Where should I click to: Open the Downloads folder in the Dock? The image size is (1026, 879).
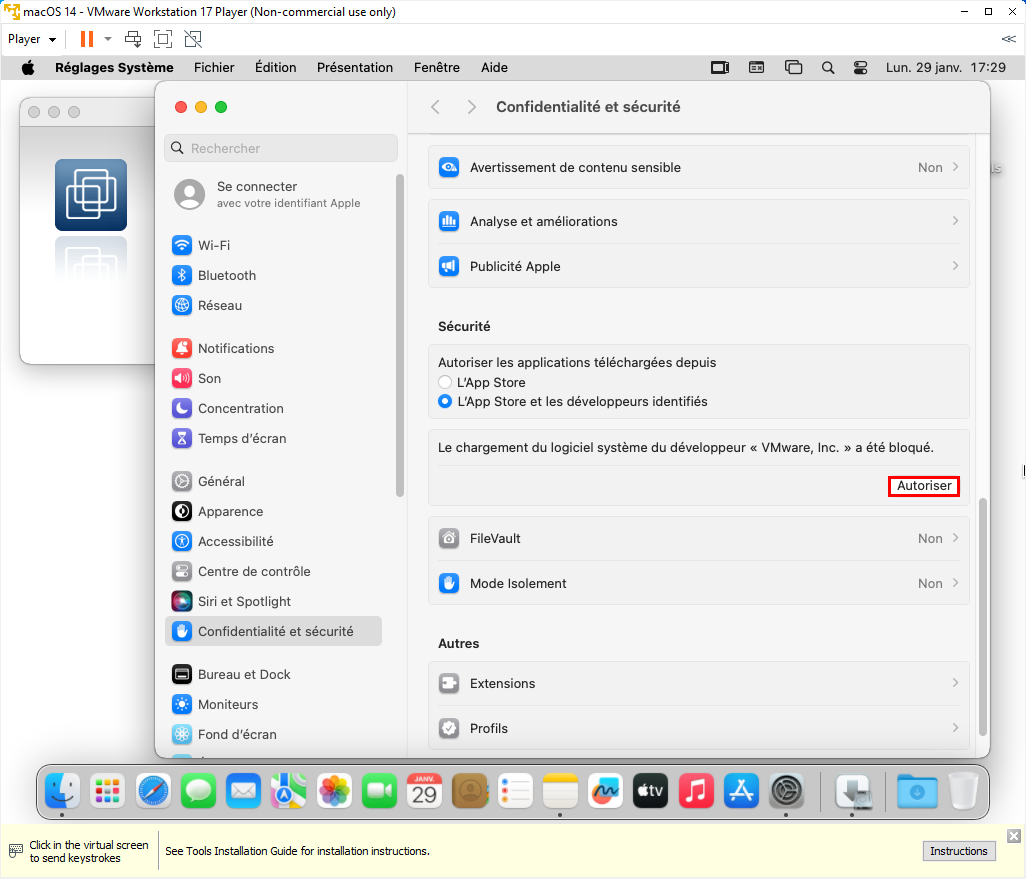click(917, 791)
